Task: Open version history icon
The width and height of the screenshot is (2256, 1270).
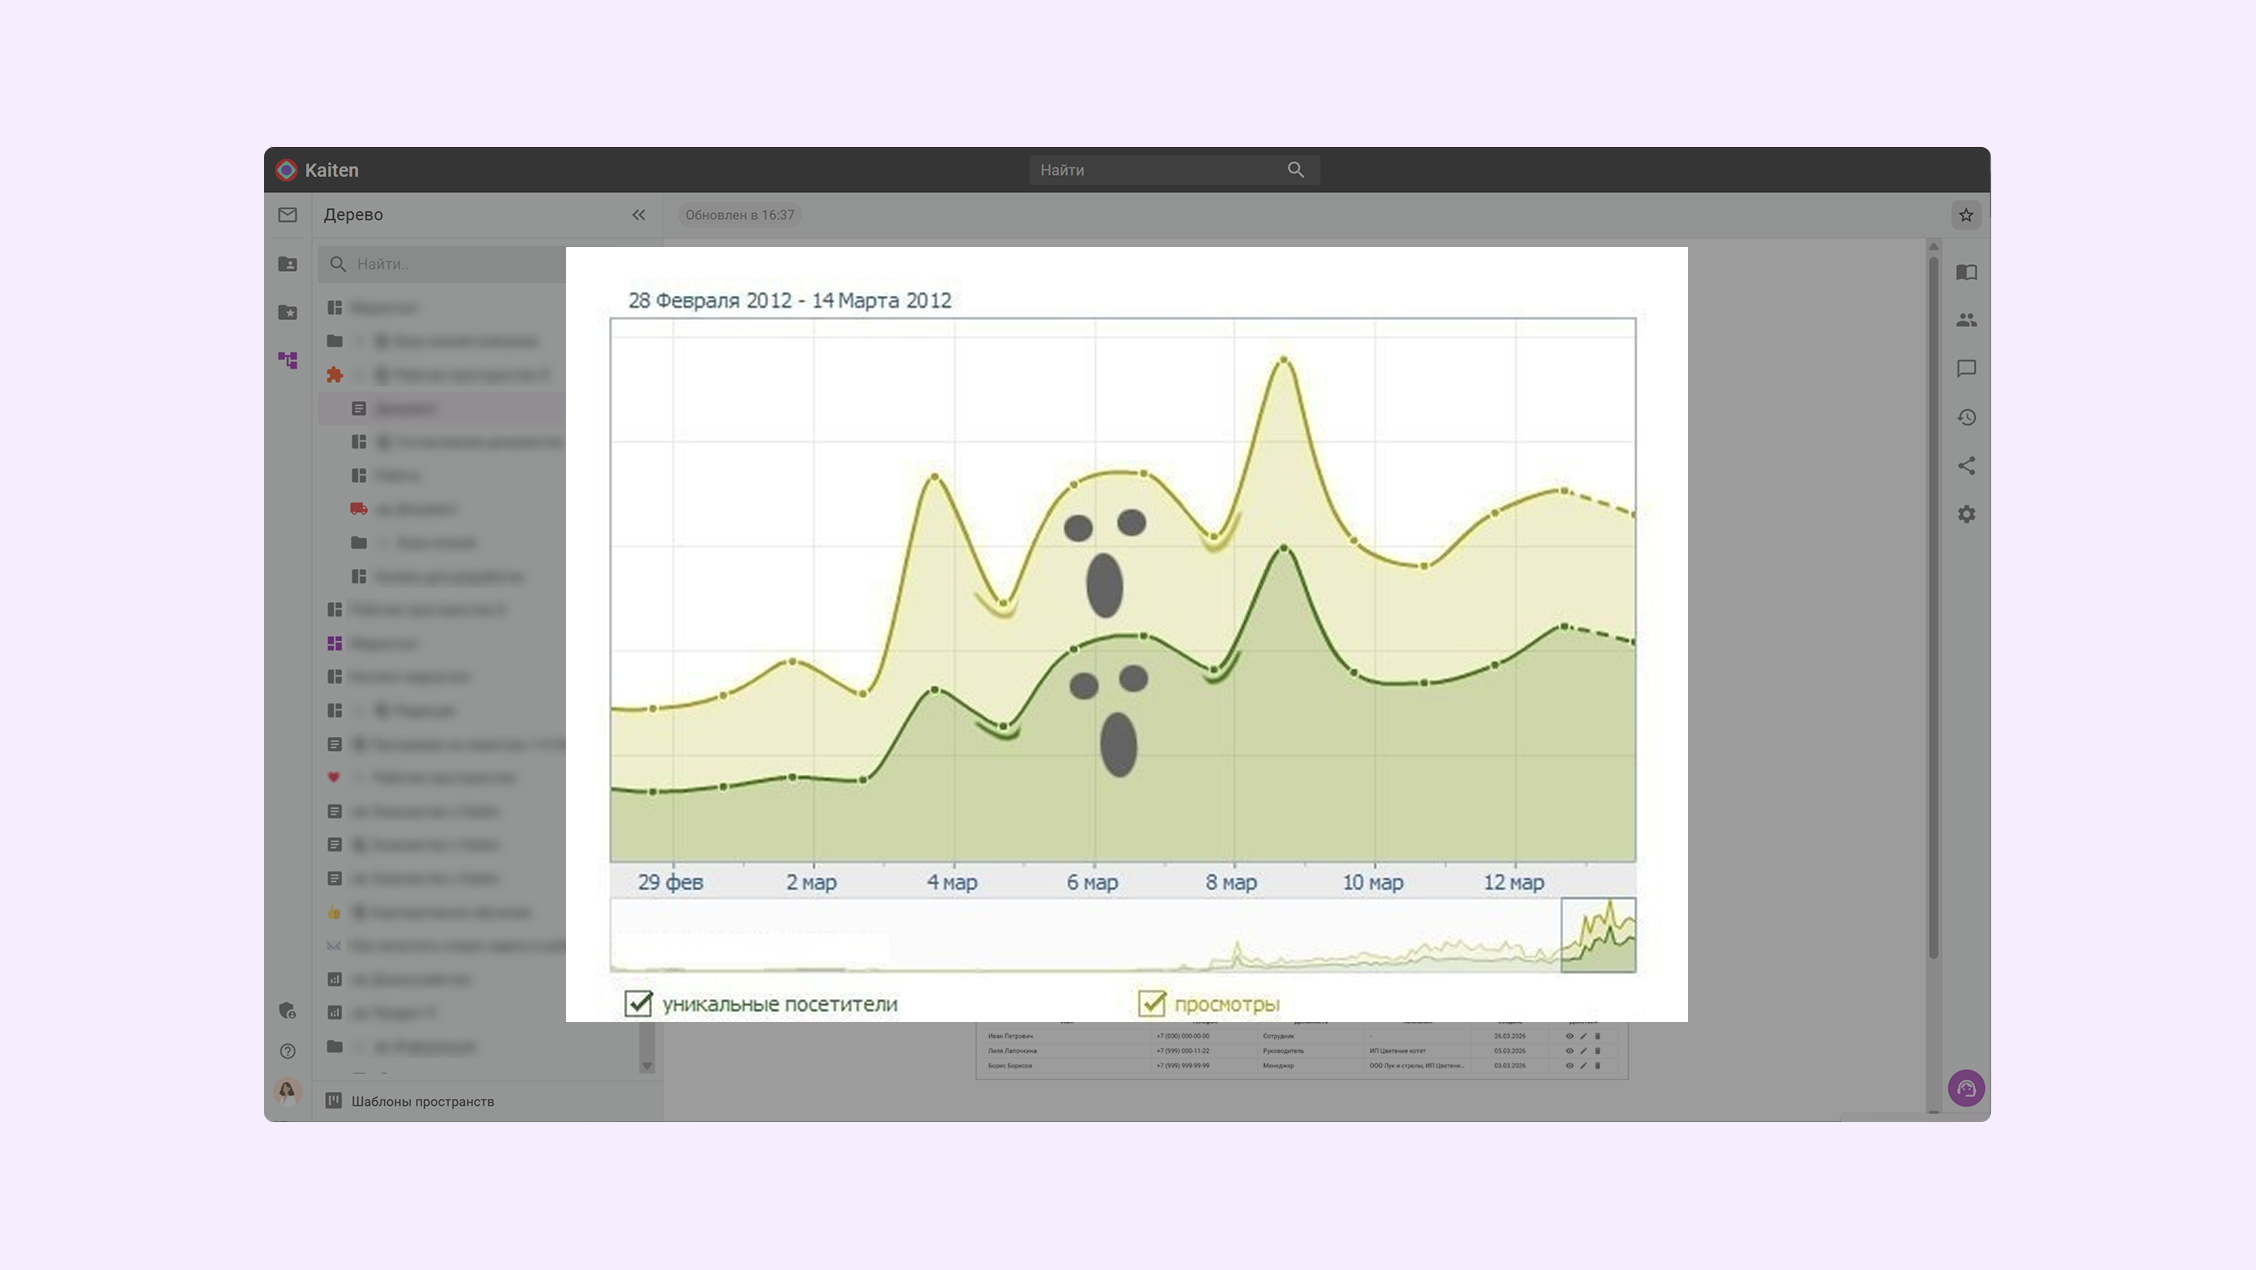Action: point(1966,417)
